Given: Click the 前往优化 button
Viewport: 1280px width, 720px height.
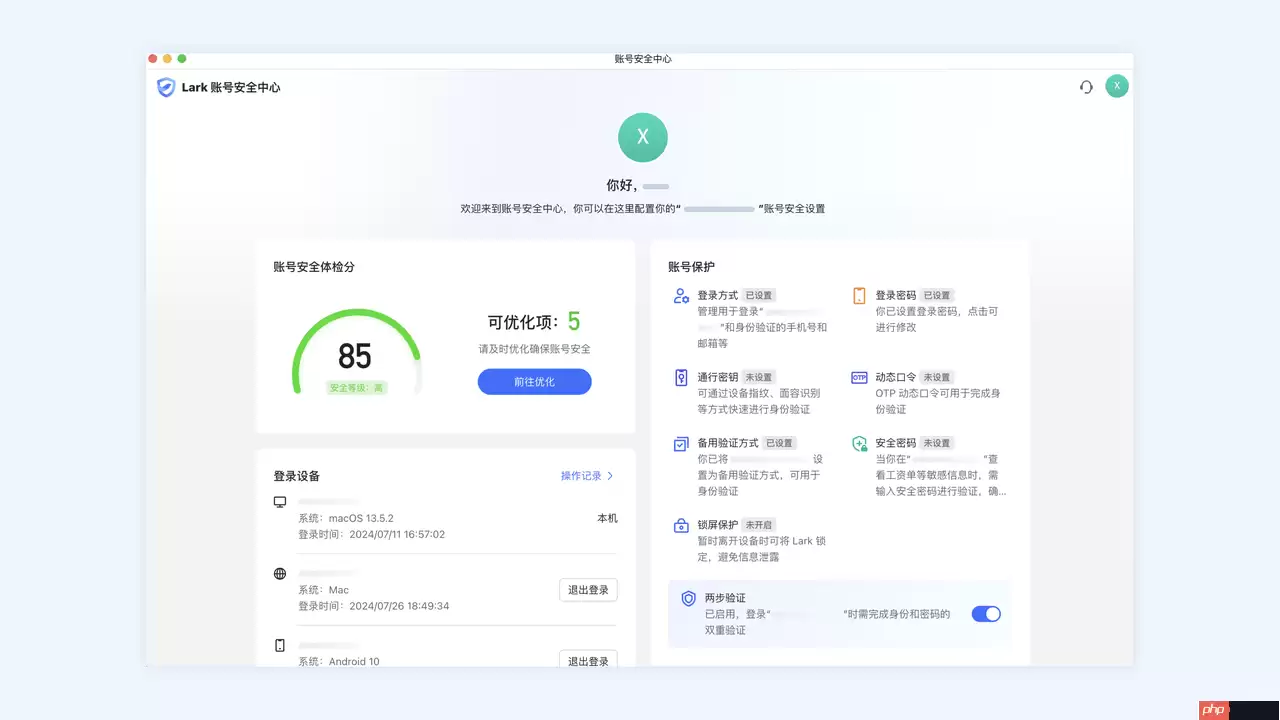Looking at the screenshot, I should coord(534,381).
